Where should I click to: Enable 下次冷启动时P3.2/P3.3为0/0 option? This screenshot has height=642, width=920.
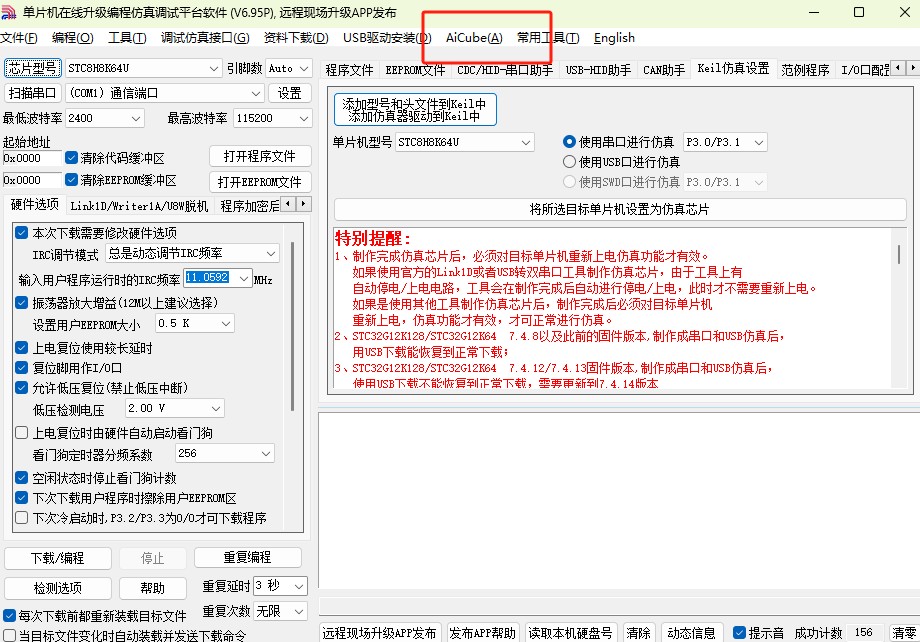[x=22, y=518]
